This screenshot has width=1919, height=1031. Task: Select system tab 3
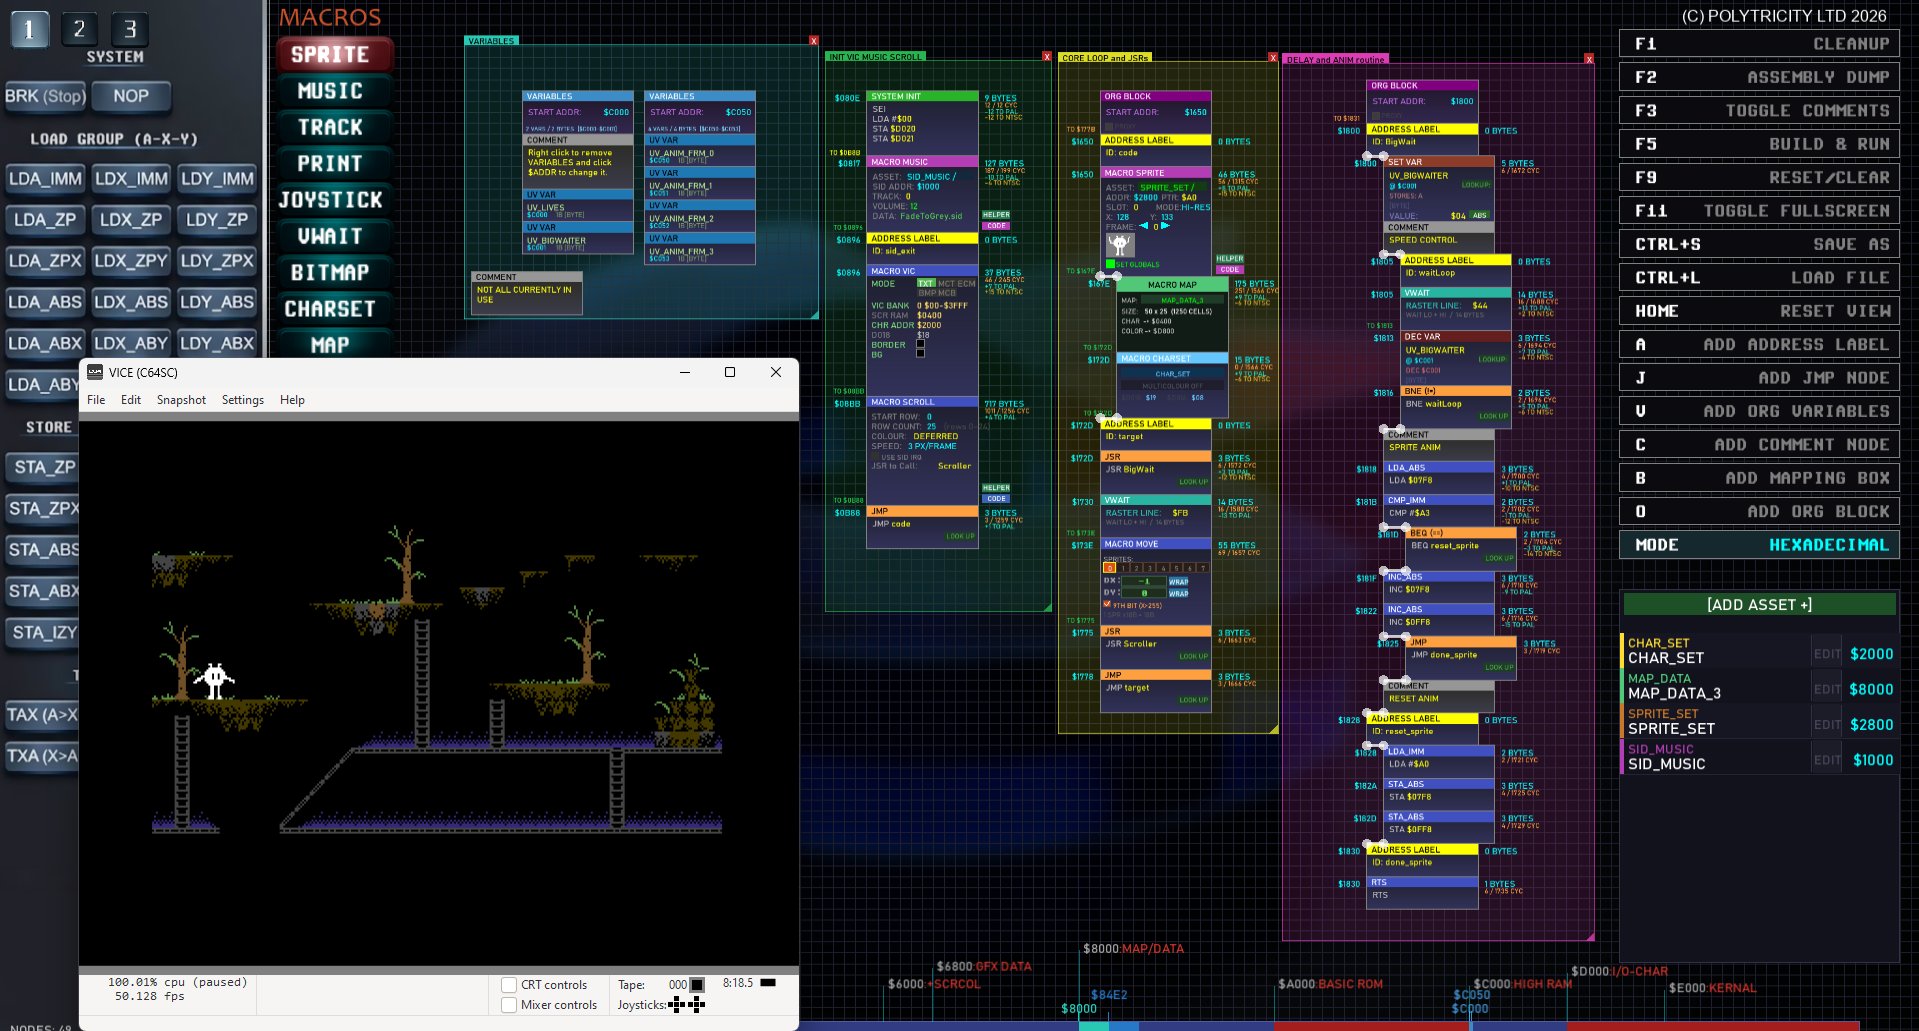coord(130,29)
